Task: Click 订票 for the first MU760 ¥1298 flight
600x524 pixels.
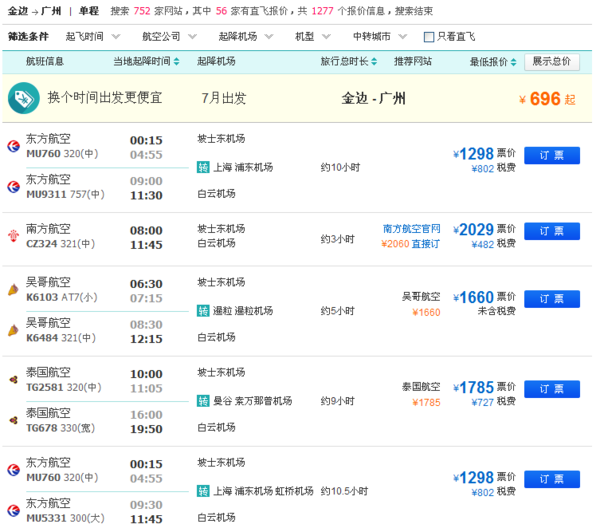Action: tap(552, 155)
